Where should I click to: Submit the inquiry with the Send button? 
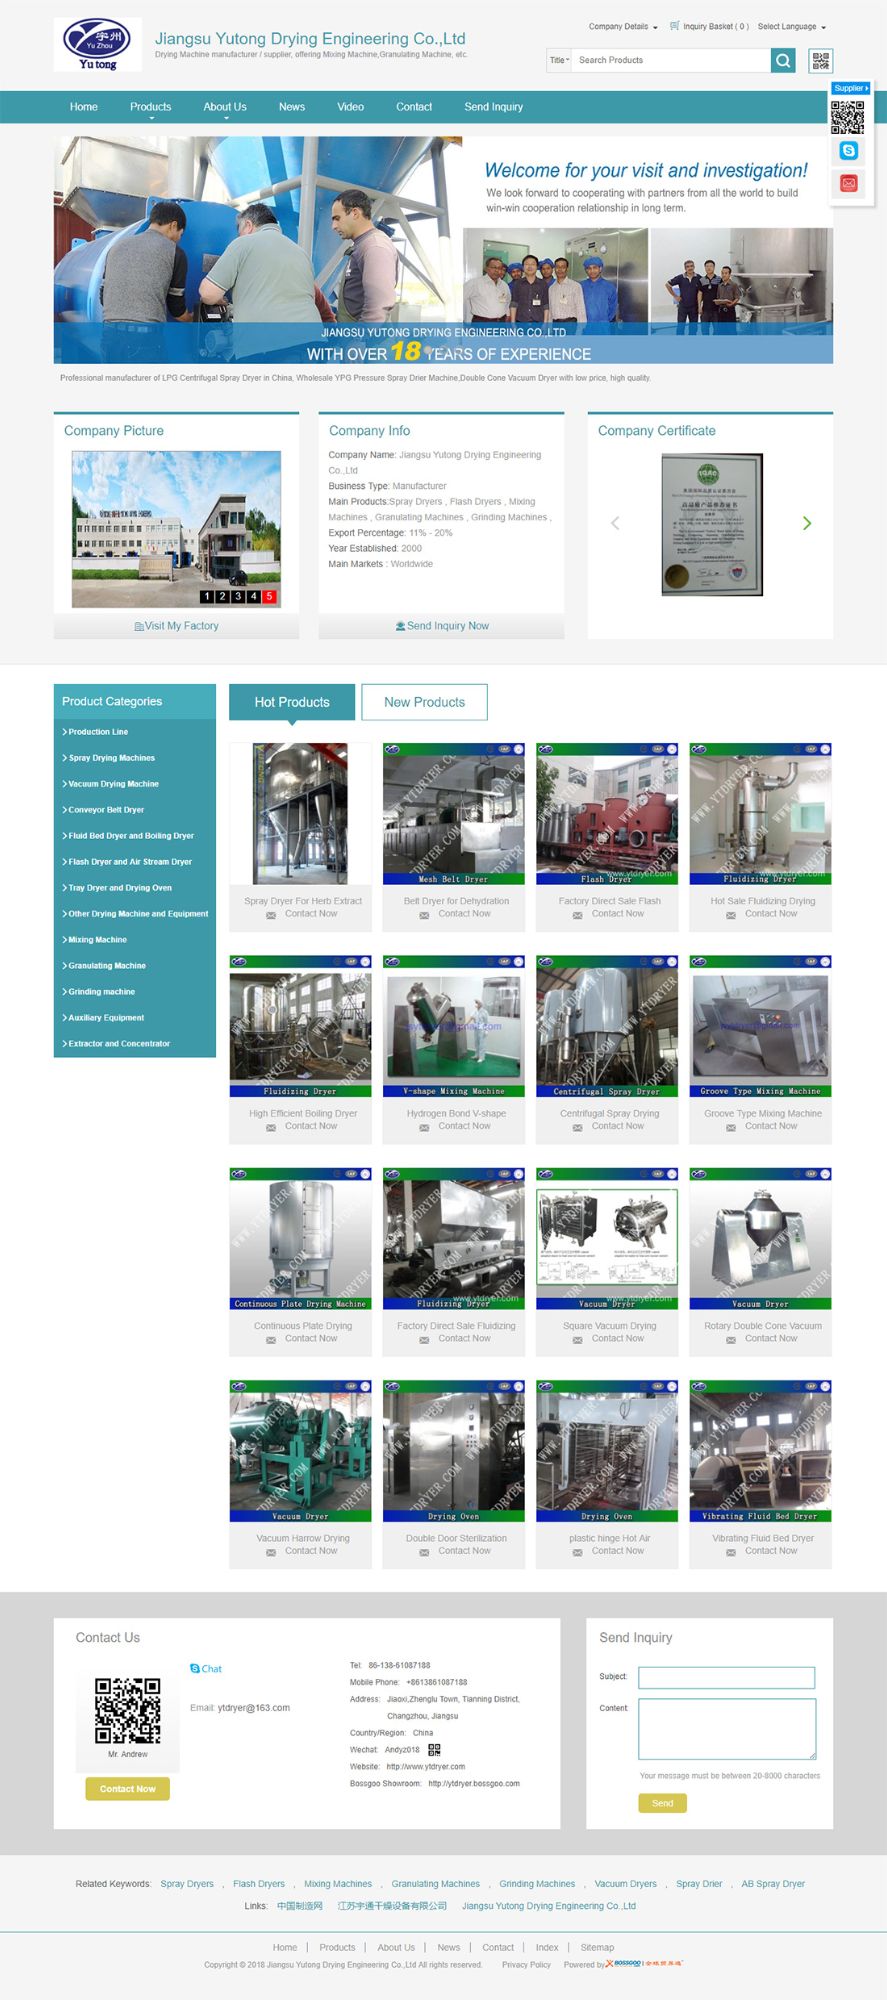click(662, 1803)
